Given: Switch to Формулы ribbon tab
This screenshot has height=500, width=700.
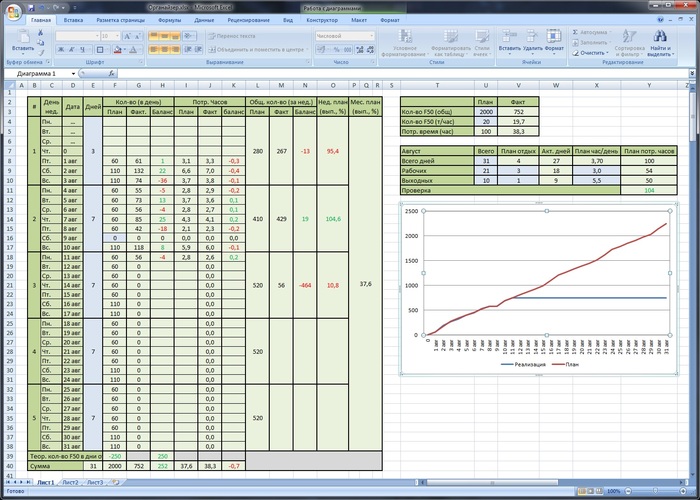Looking at the screenshot, I should click(x=170, y=20).
